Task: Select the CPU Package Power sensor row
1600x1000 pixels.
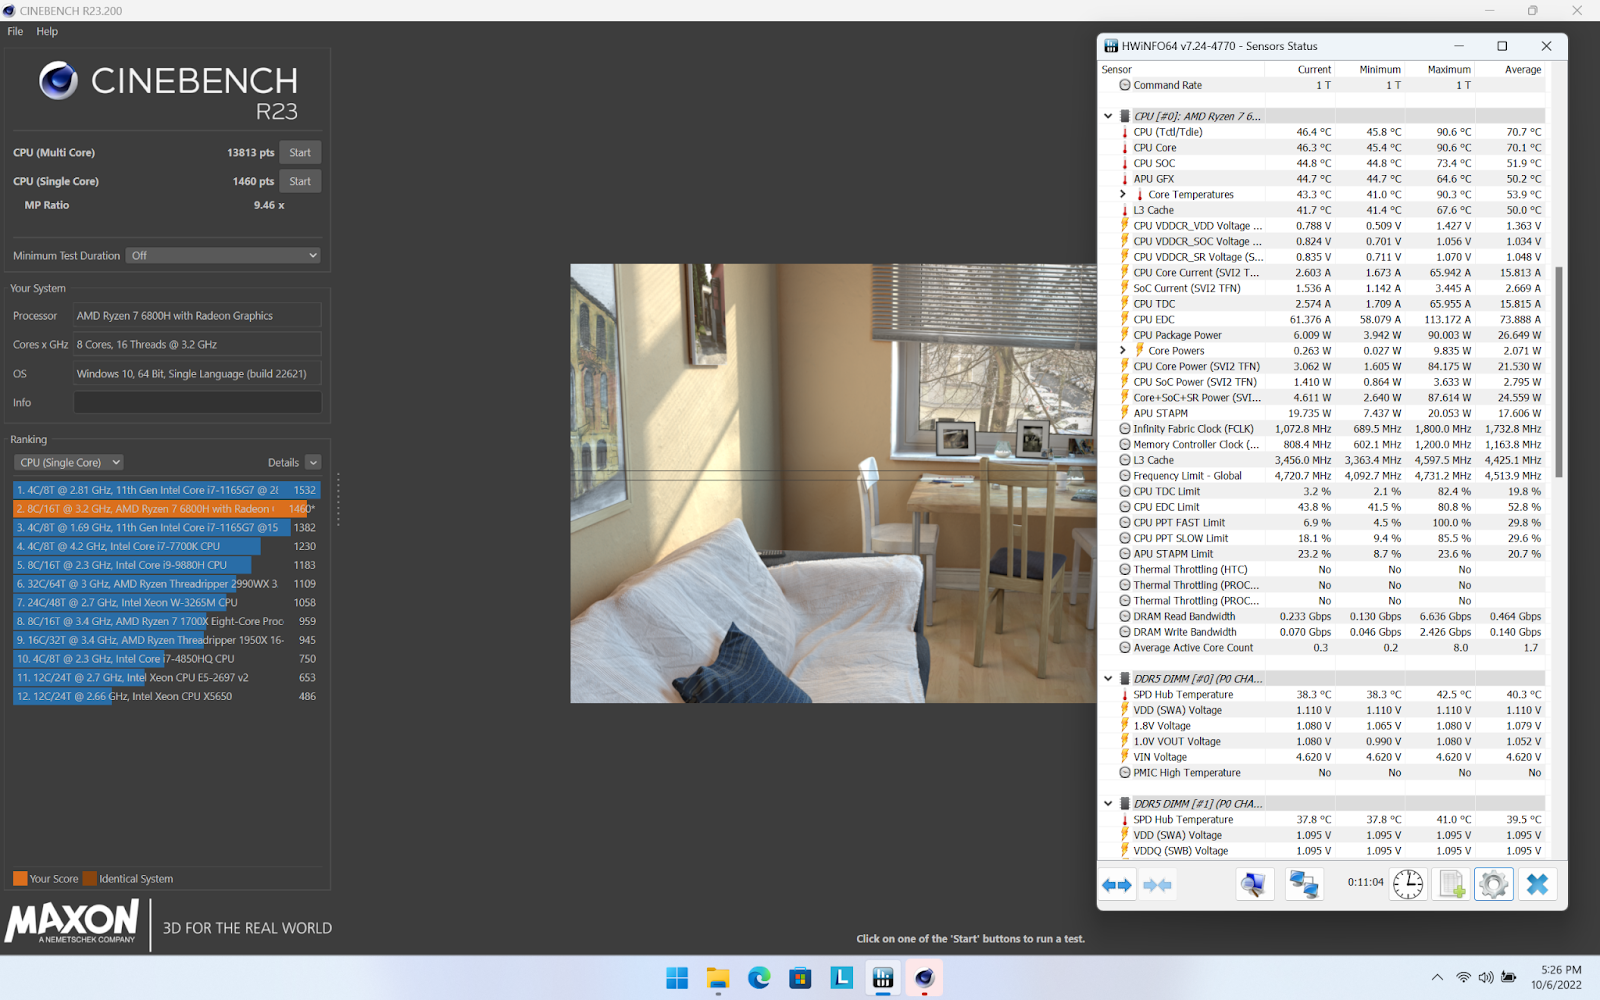Action: point(1323,335)
